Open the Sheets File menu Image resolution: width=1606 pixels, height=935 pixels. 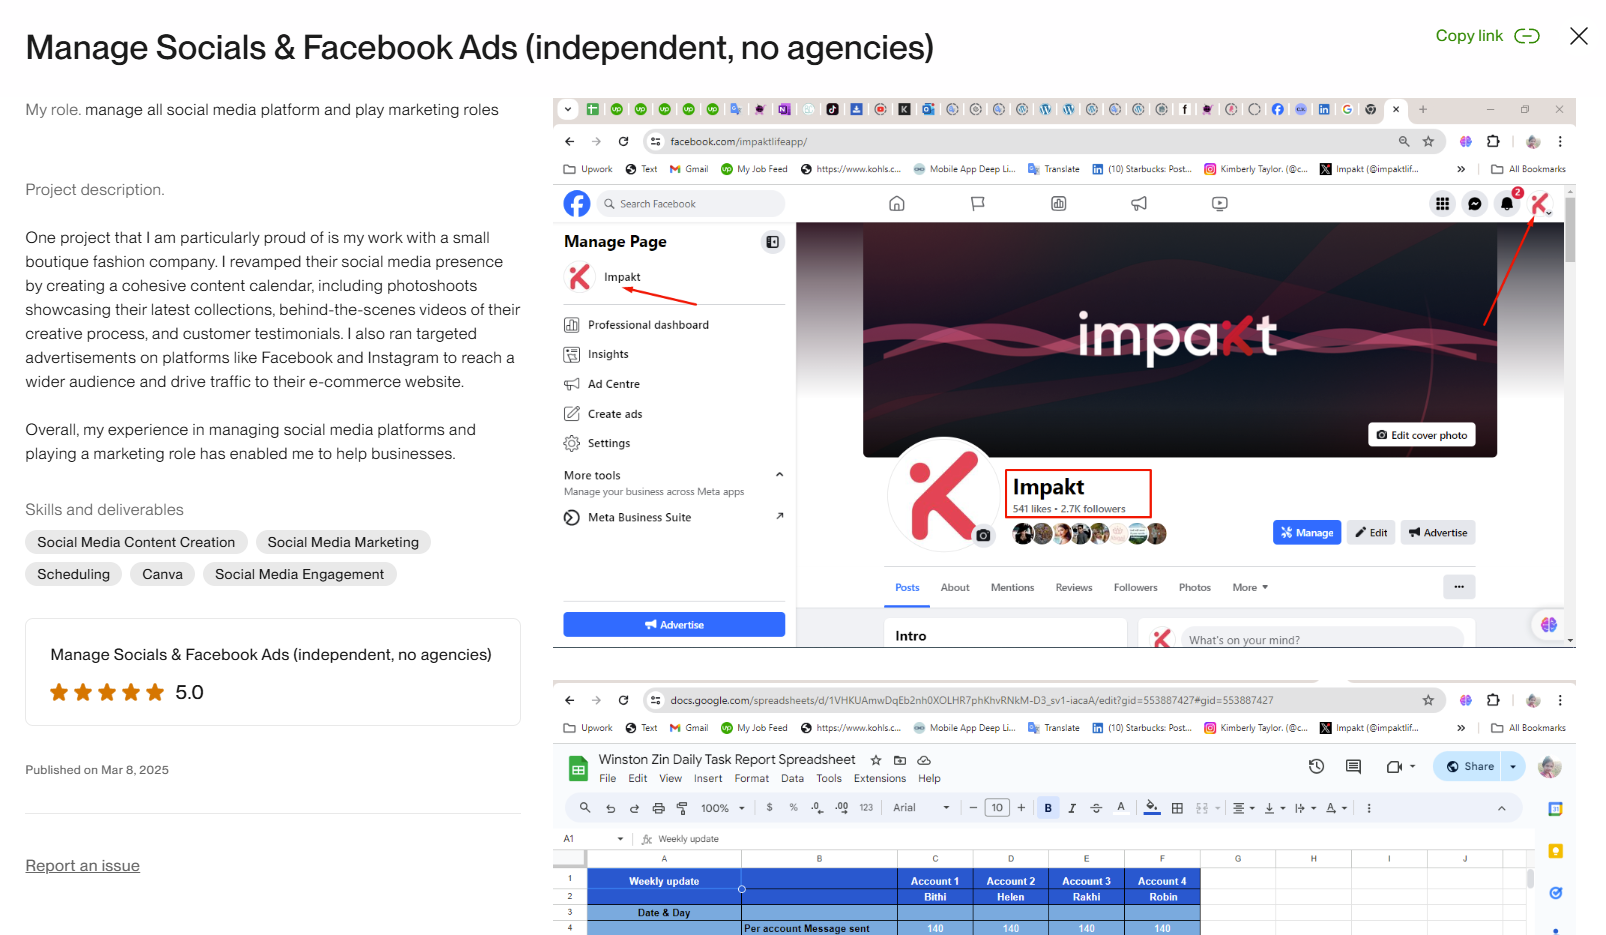[x=608, y=779]
